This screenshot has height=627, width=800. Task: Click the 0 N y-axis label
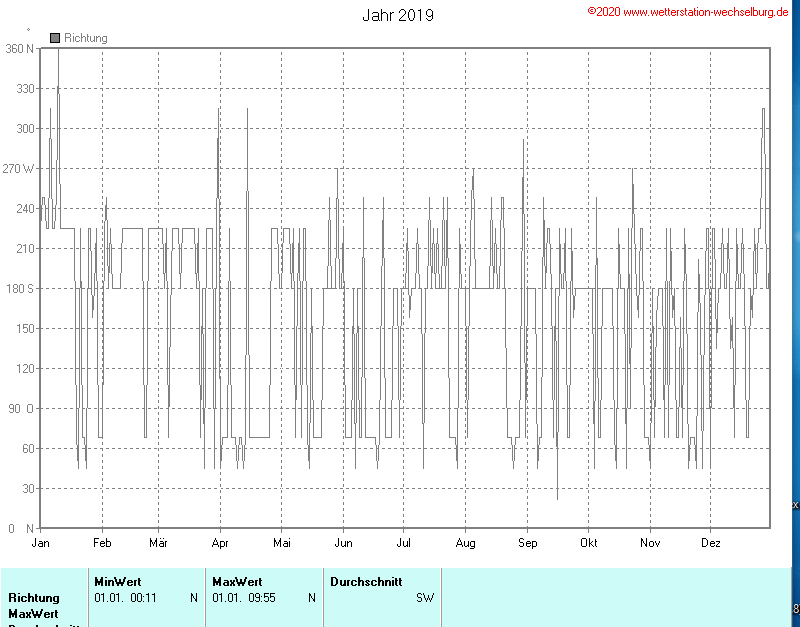[x=21, y=529]
